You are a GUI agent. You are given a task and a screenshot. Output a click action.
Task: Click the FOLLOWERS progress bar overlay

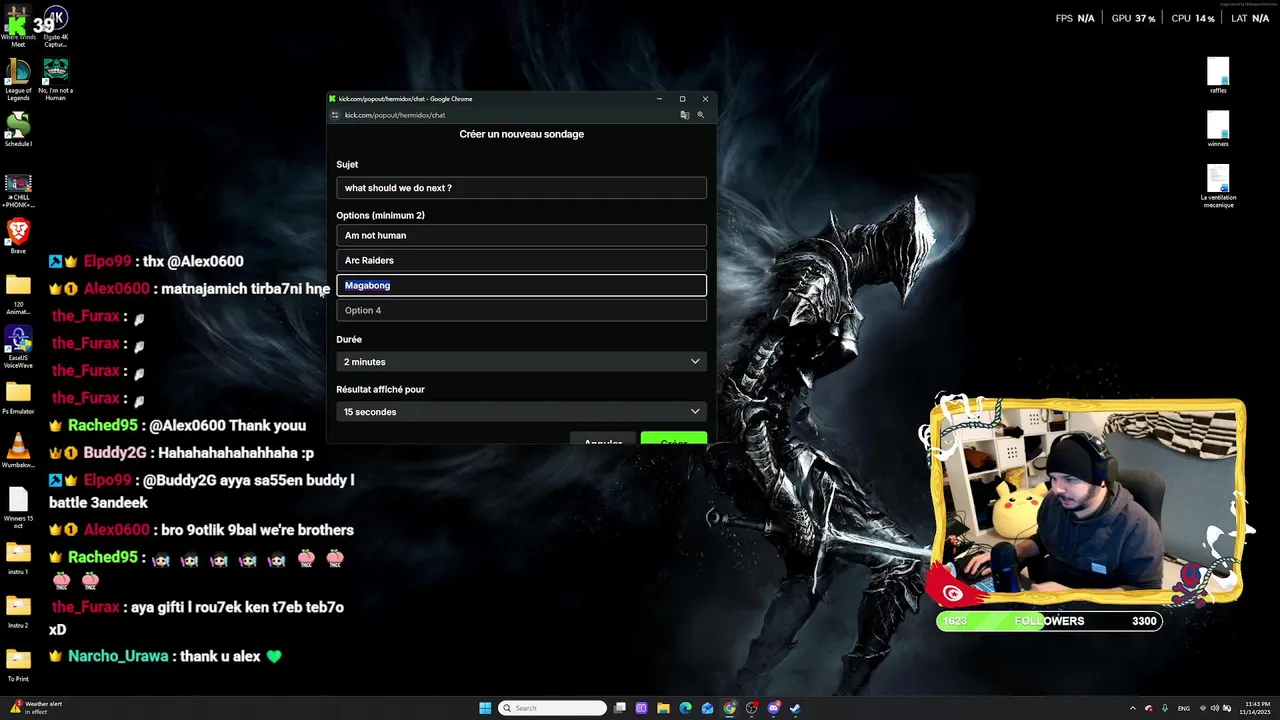[1049, 621]
